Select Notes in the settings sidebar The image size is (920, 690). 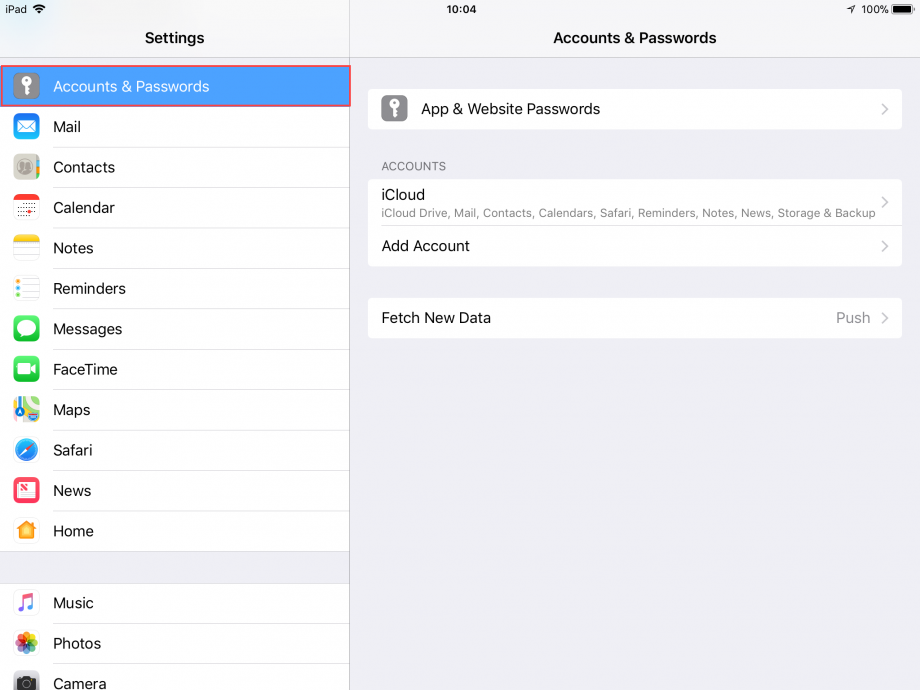point(73,248)
